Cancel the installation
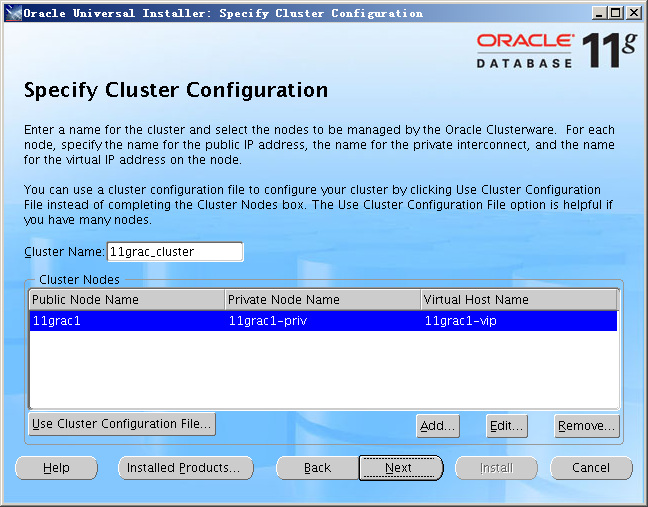The width and height of the screenshot is (648, 507). [x=591, y=468]
